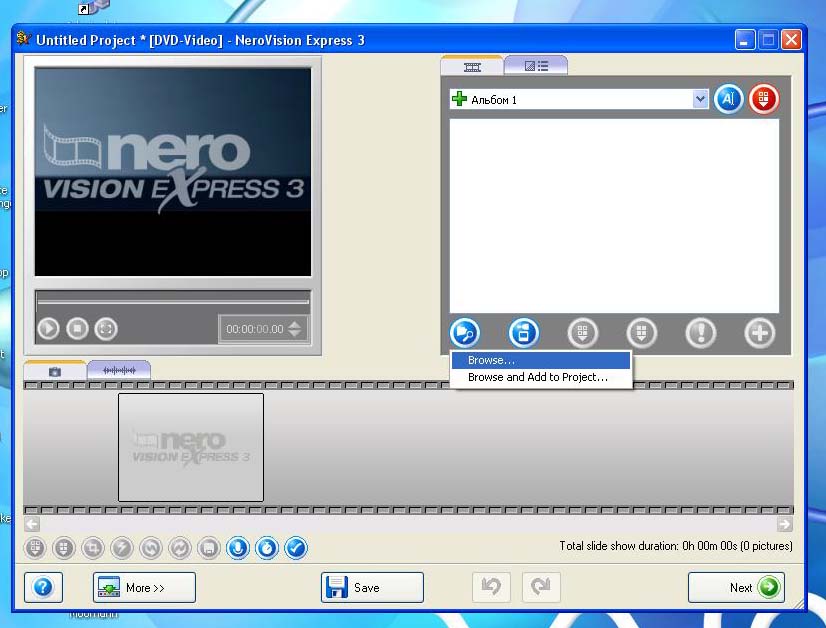This screenshot has width=826, height=628.
Task: Minimize the NeroVision Express window
Action: point(744,40)
